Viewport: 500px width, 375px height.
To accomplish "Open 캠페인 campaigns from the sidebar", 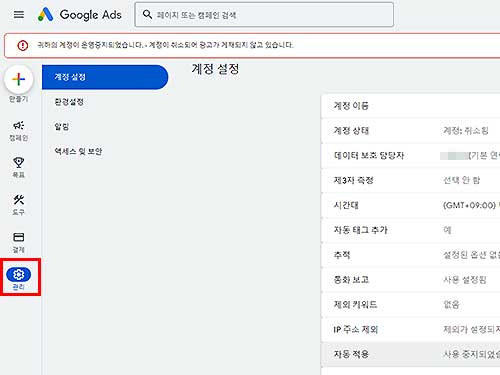I will pyautogui.click(x=19, y=131).
